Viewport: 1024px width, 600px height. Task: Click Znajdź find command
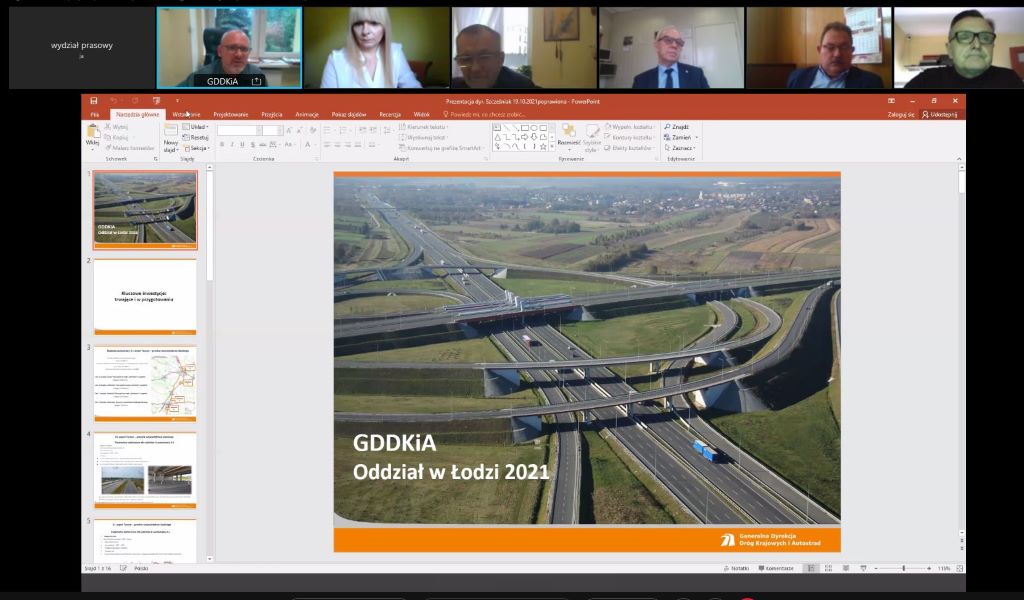tap(677, 127)
